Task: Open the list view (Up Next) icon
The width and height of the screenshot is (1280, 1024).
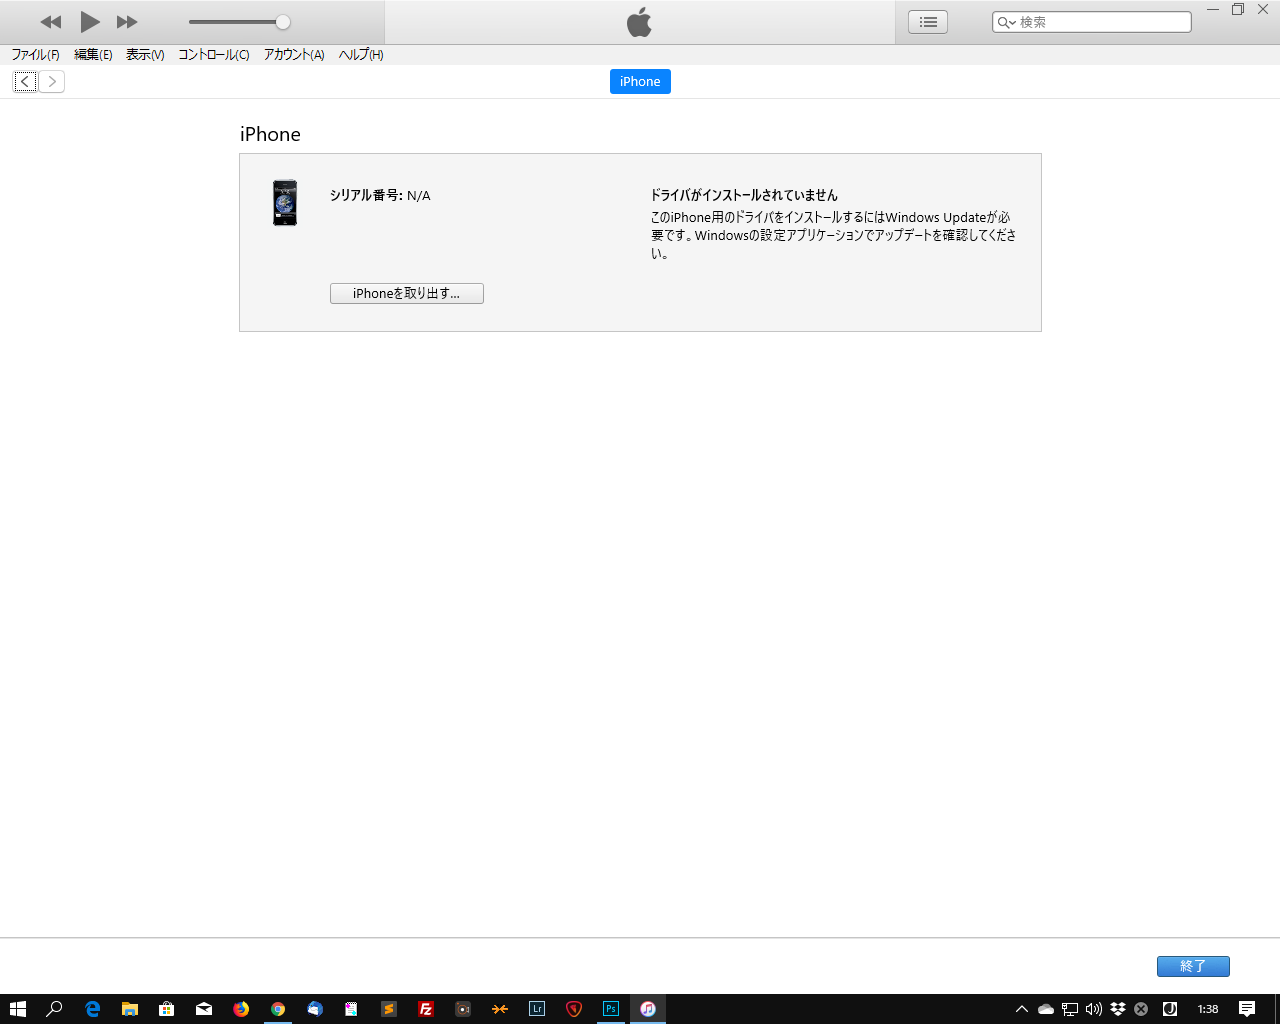Action: point(928,22)
